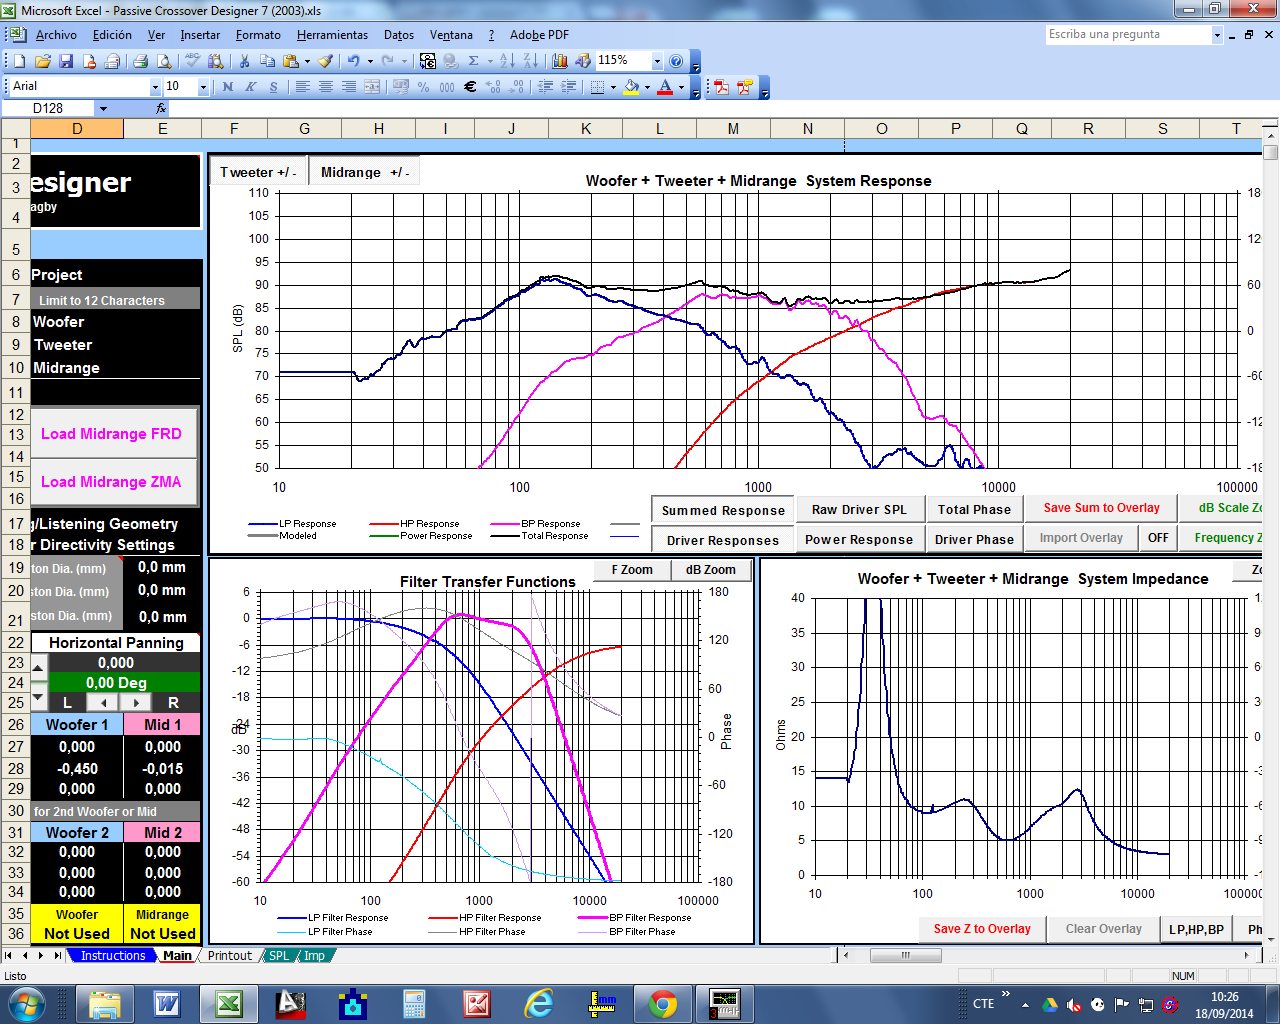Click the Open file folder icon
The image size is (1280, 1024).
coord(42,61)
